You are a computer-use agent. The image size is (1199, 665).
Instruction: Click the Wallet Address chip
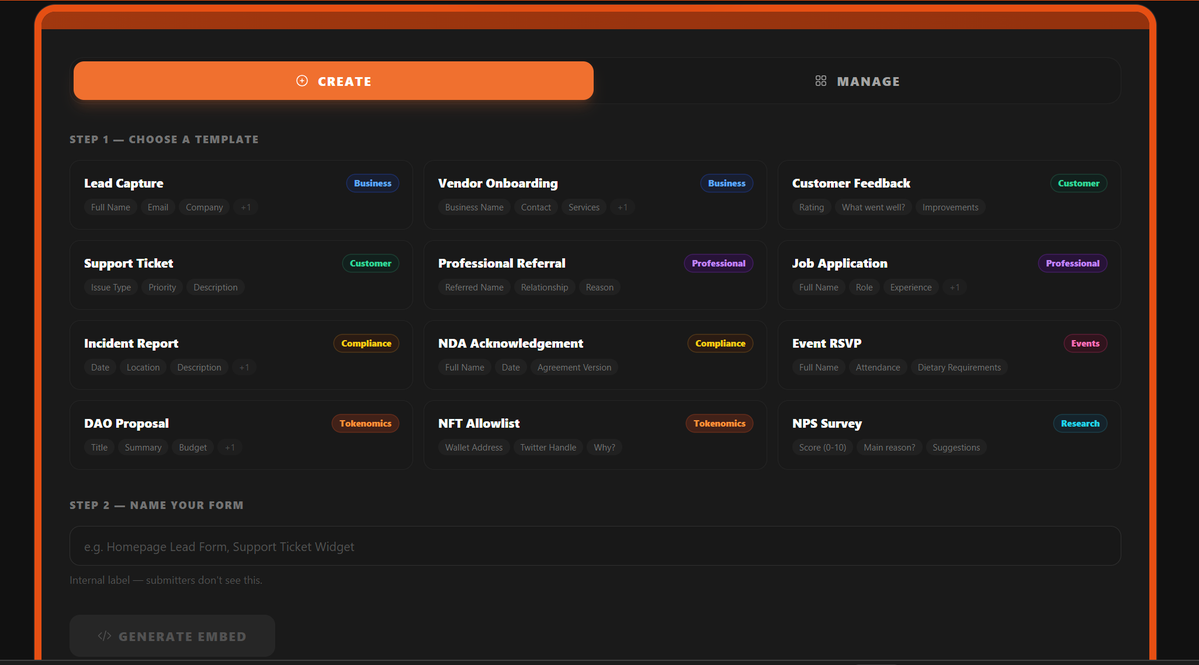pyautogui.click(x=474, y=447)
